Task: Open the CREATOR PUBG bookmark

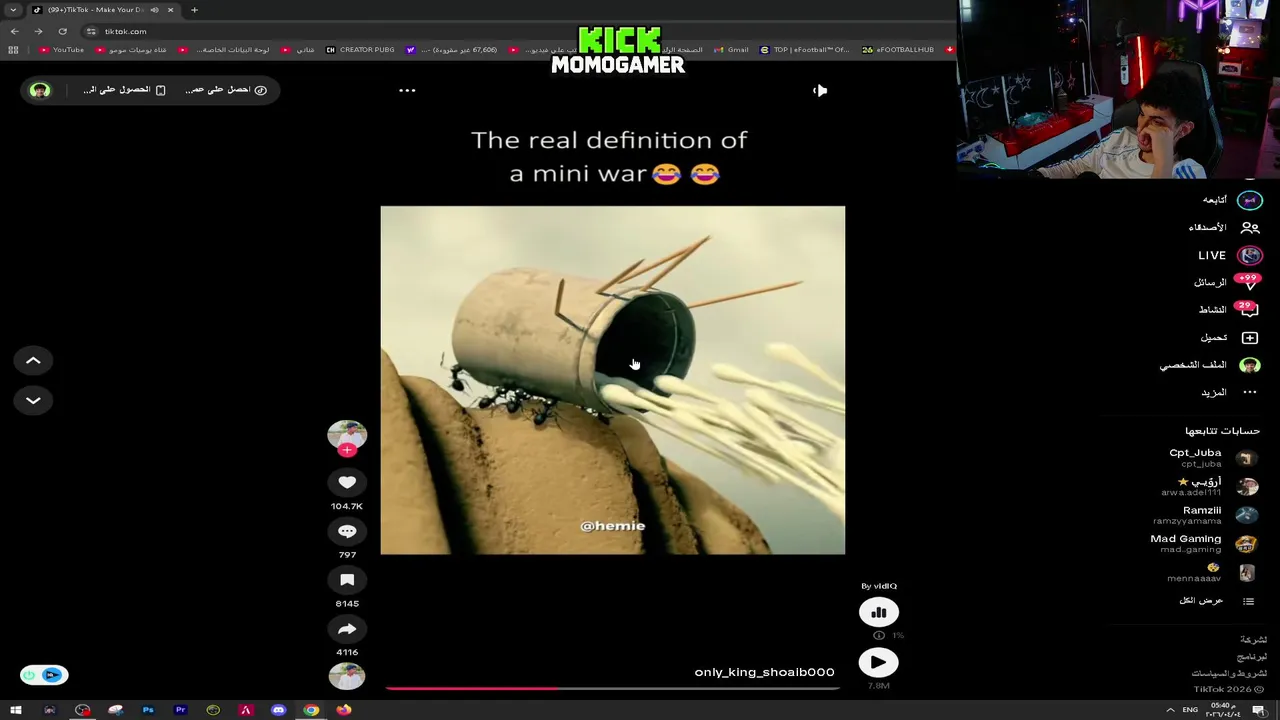Action: 360,50
